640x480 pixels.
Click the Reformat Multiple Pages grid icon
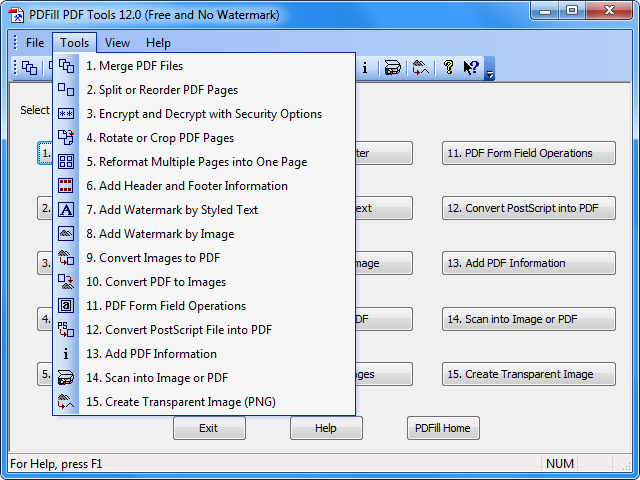pyautogui.click(x=66, y=162)
